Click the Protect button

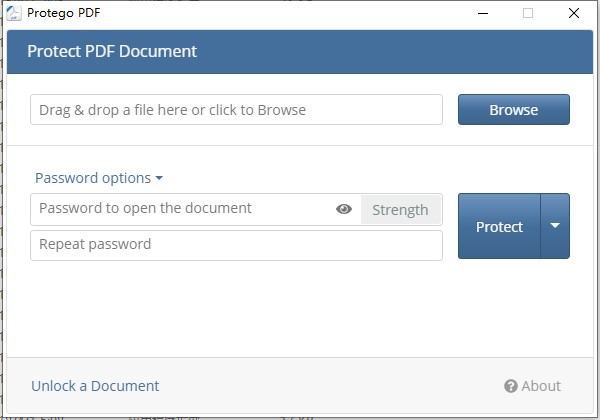(499, 226)
